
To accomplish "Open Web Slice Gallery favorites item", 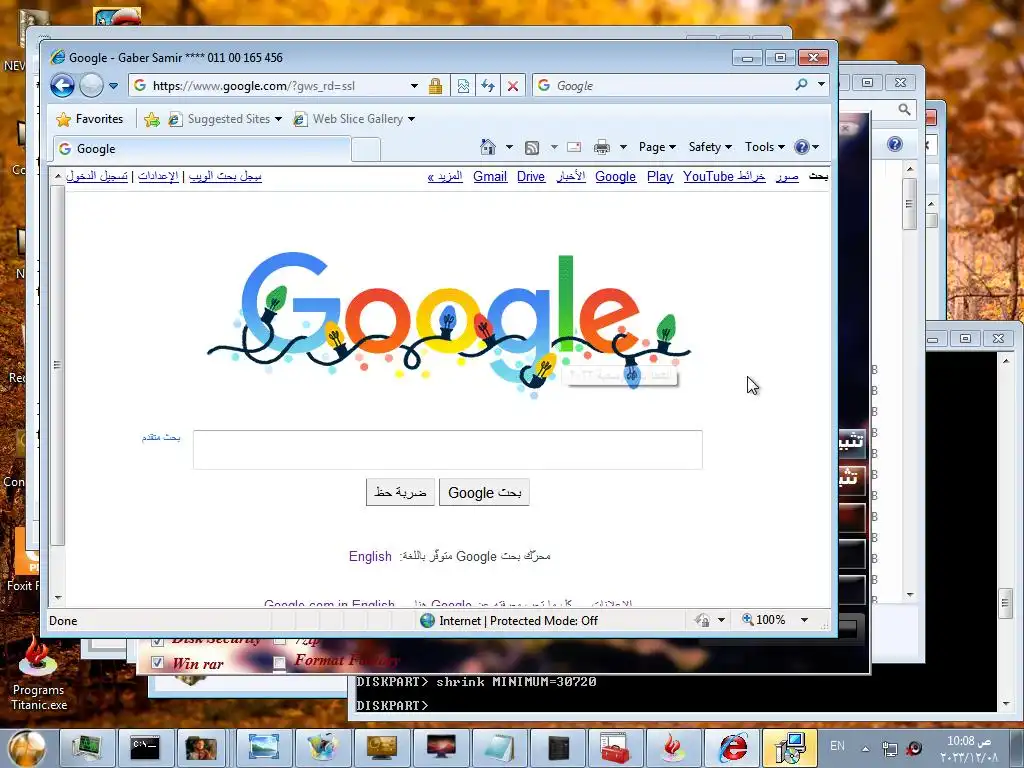I will (354, 119).
